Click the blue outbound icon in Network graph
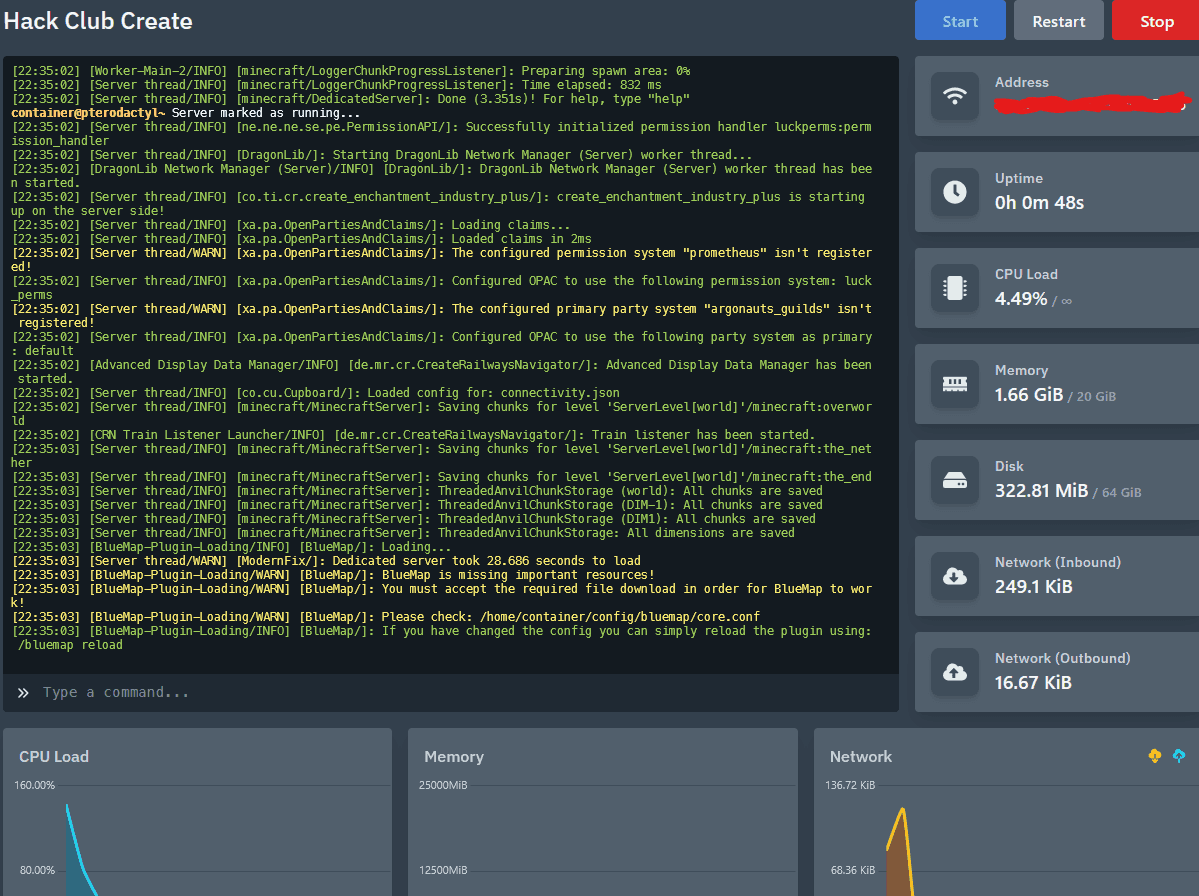Screen dimensions: 1199x896 (x=1178, y=756)
